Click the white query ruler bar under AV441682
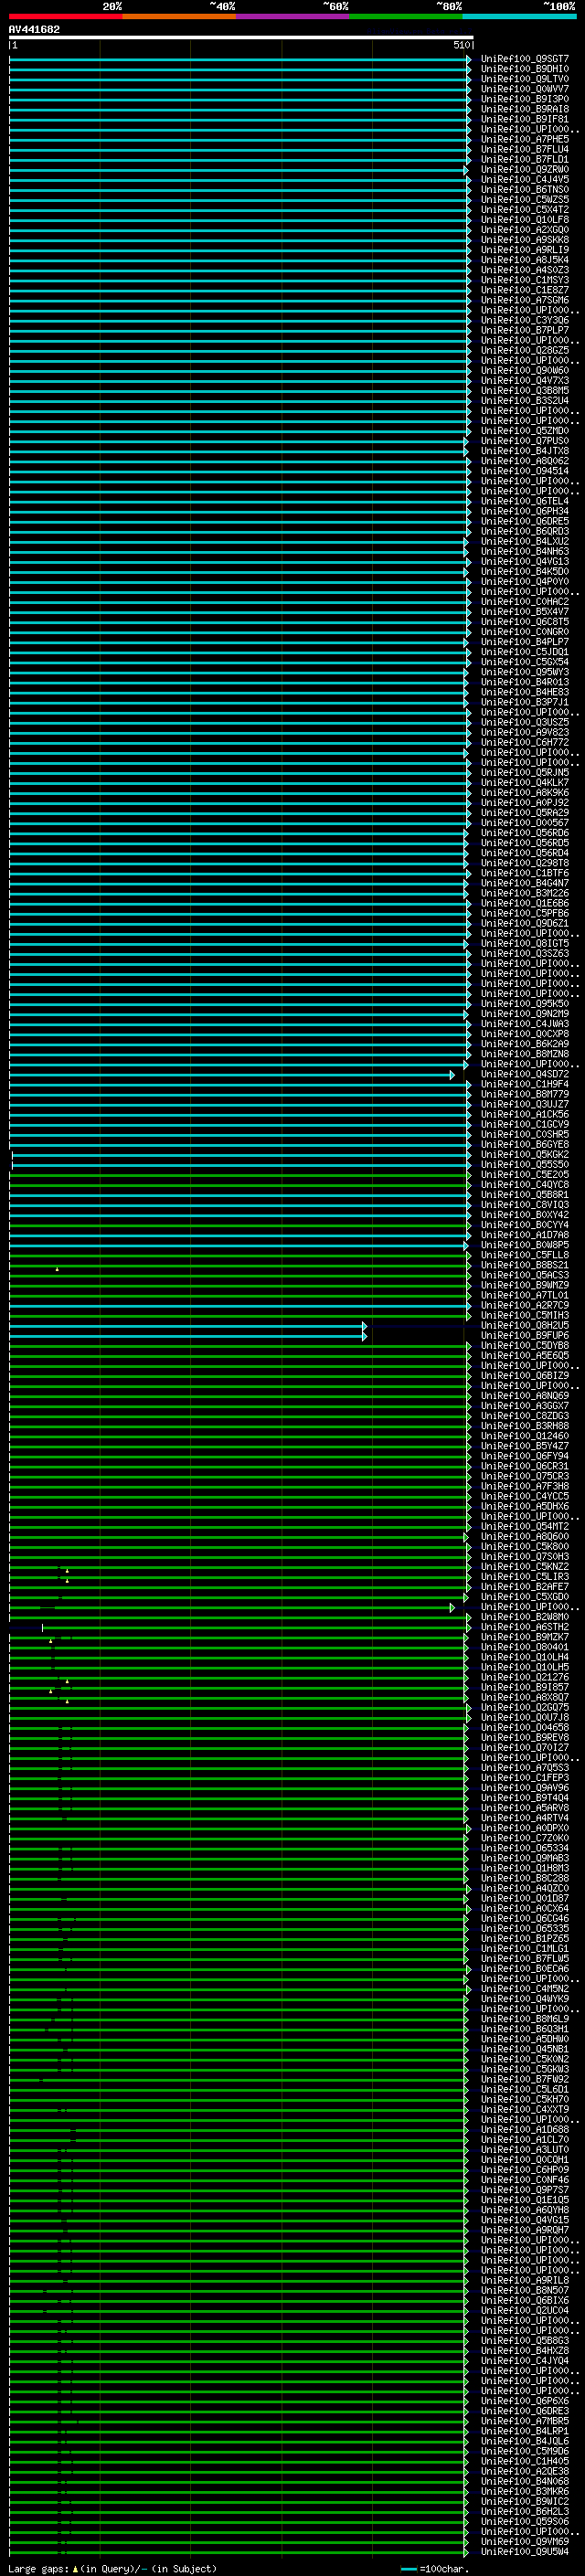Screen dimensions: 585x2576 point(241,37)
